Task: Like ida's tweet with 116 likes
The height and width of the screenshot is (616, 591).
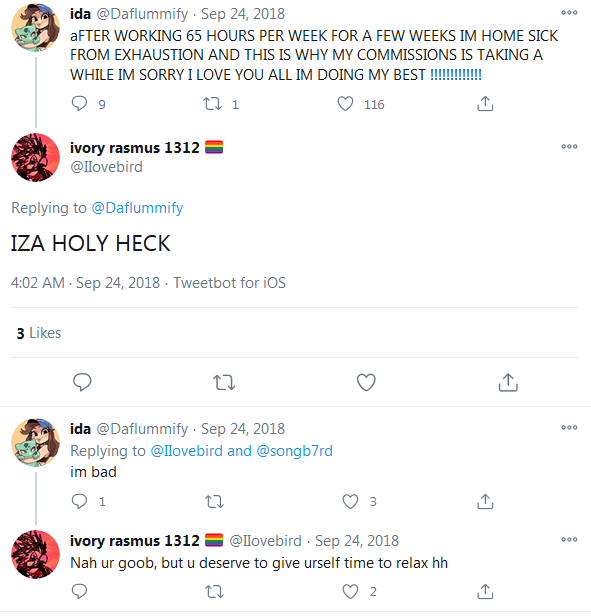Action: point(345,104)
